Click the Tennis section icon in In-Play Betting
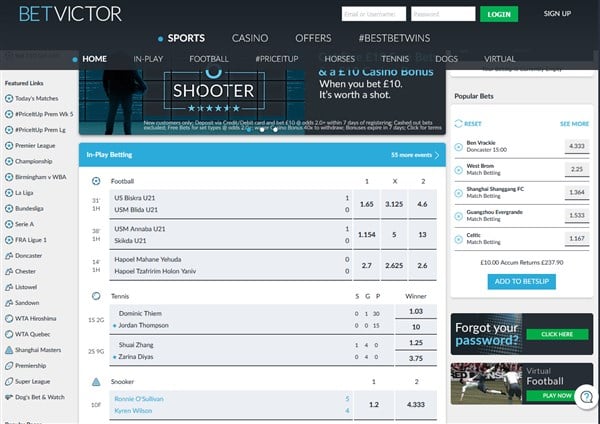The image size is (600, 424). coord(96,296)
